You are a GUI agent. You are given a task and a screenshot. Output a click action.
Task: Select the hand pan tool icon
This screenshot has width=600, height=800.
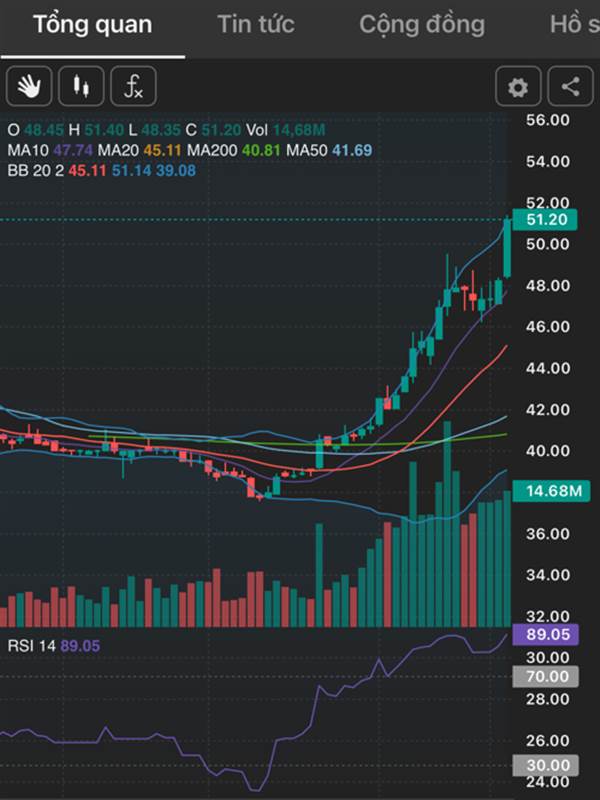(29, 86)
